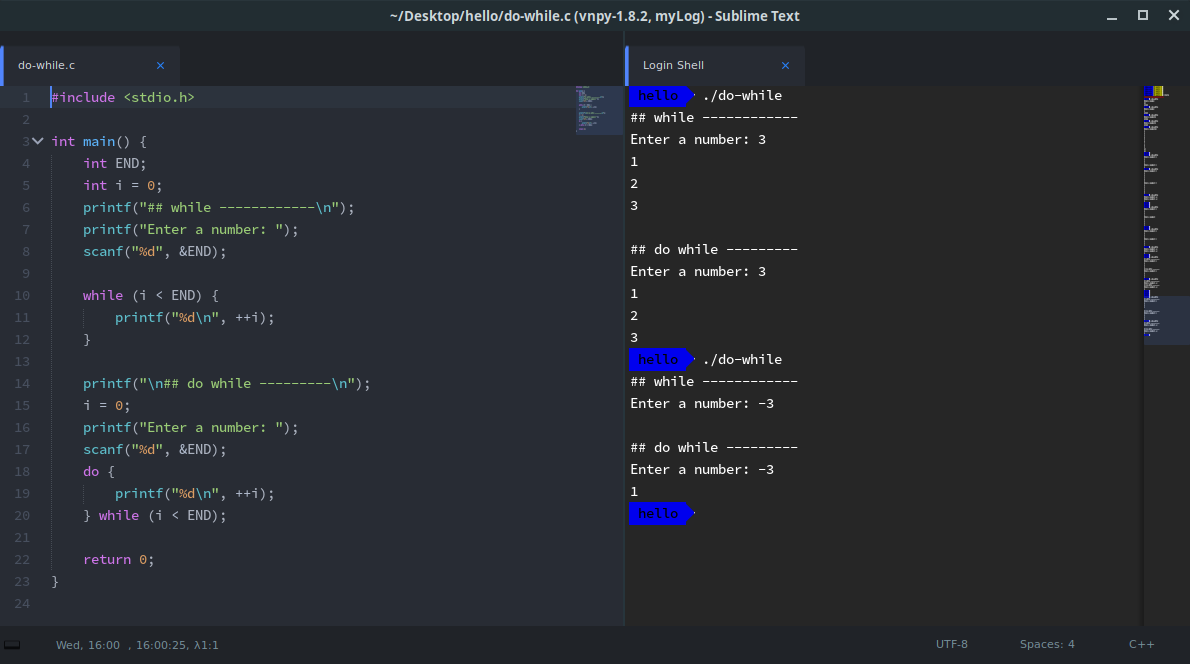Minimize the Sublime Text window
1190x664 pixels.
[x=1112, y=16]
